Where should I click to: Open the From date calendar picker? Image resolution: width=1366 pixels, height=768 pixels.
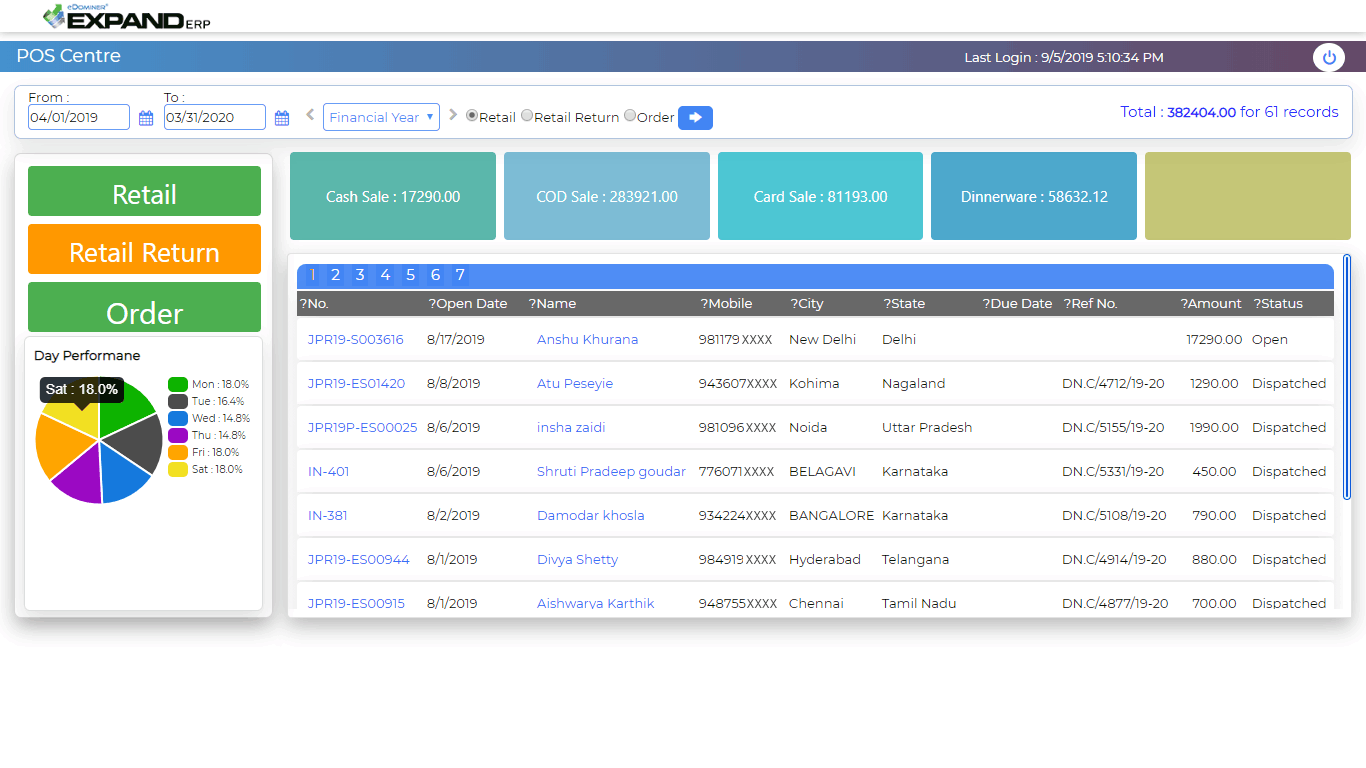pos(146,117)
